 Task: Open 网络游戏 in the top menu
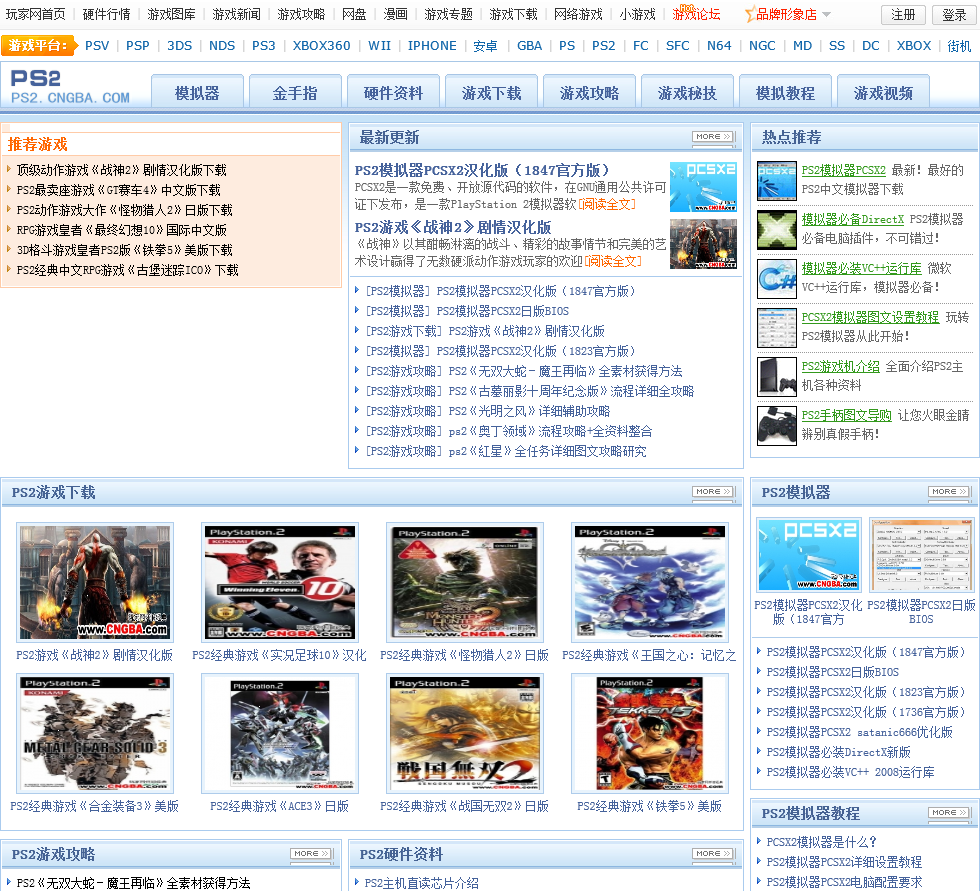click(578, 14)
